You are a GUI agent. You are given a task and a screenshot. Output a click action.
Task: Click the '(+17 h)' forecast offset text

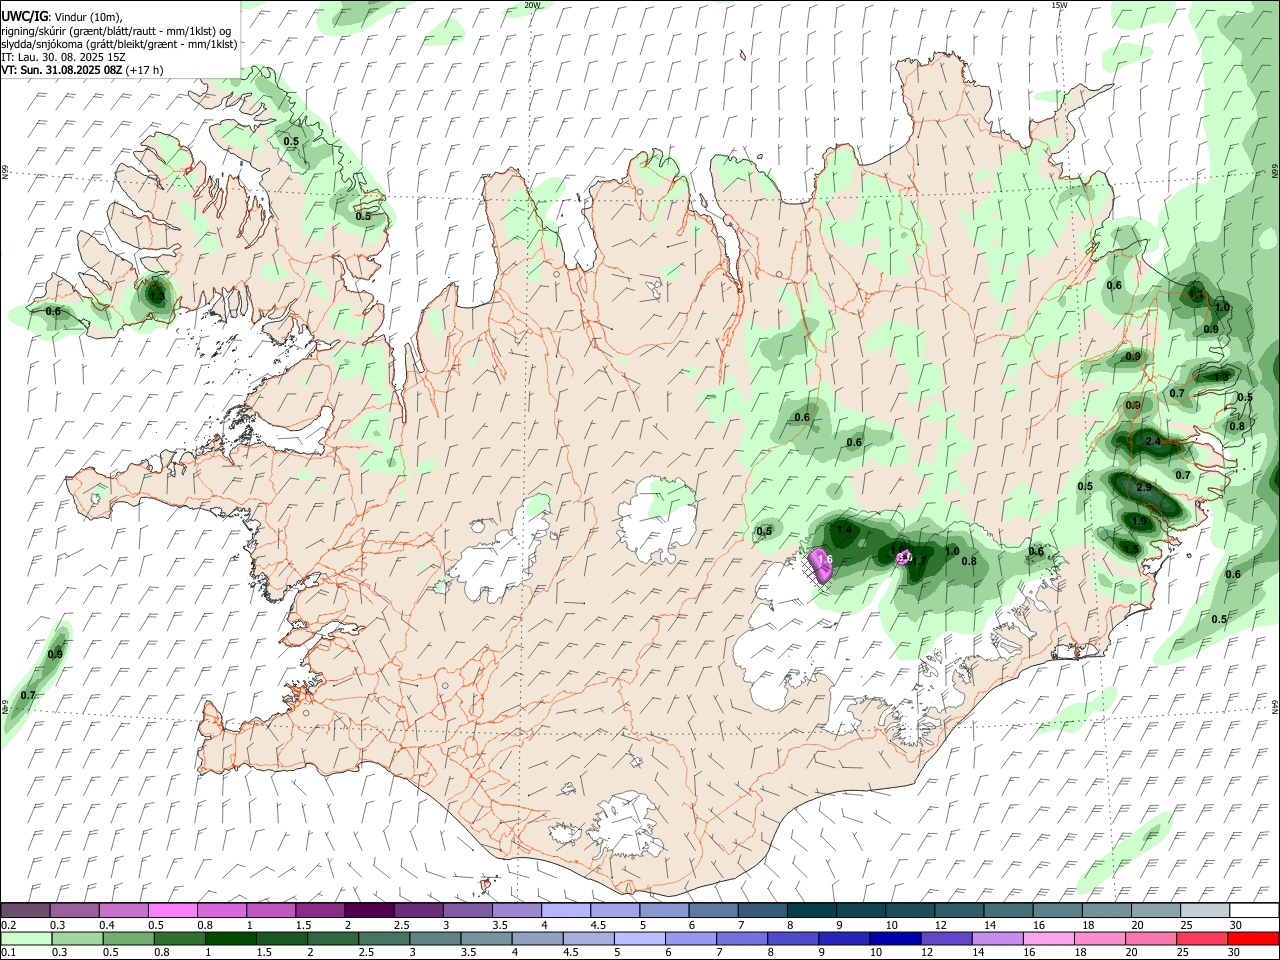[x=145, y=70]
